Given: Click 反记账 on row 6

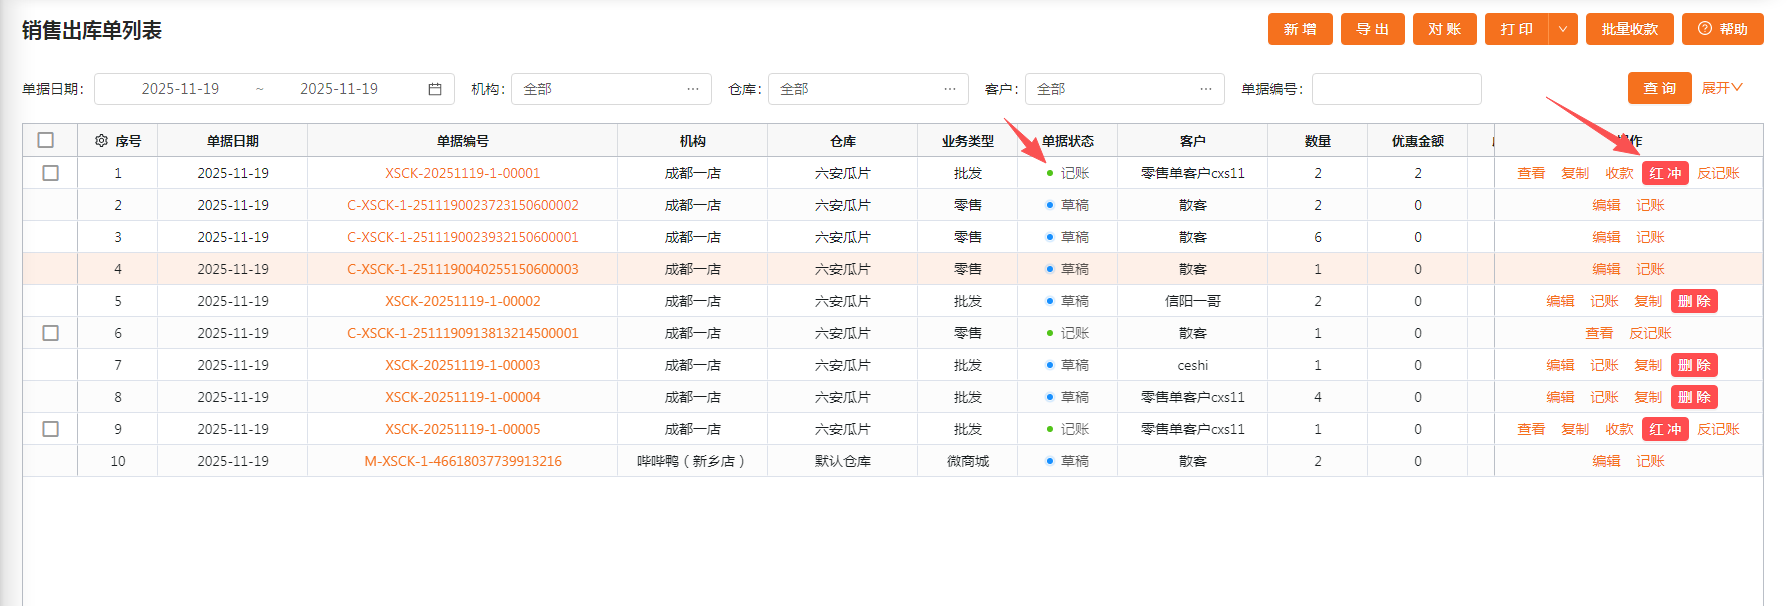Looking at the screenshot, I should point(1650,333).
